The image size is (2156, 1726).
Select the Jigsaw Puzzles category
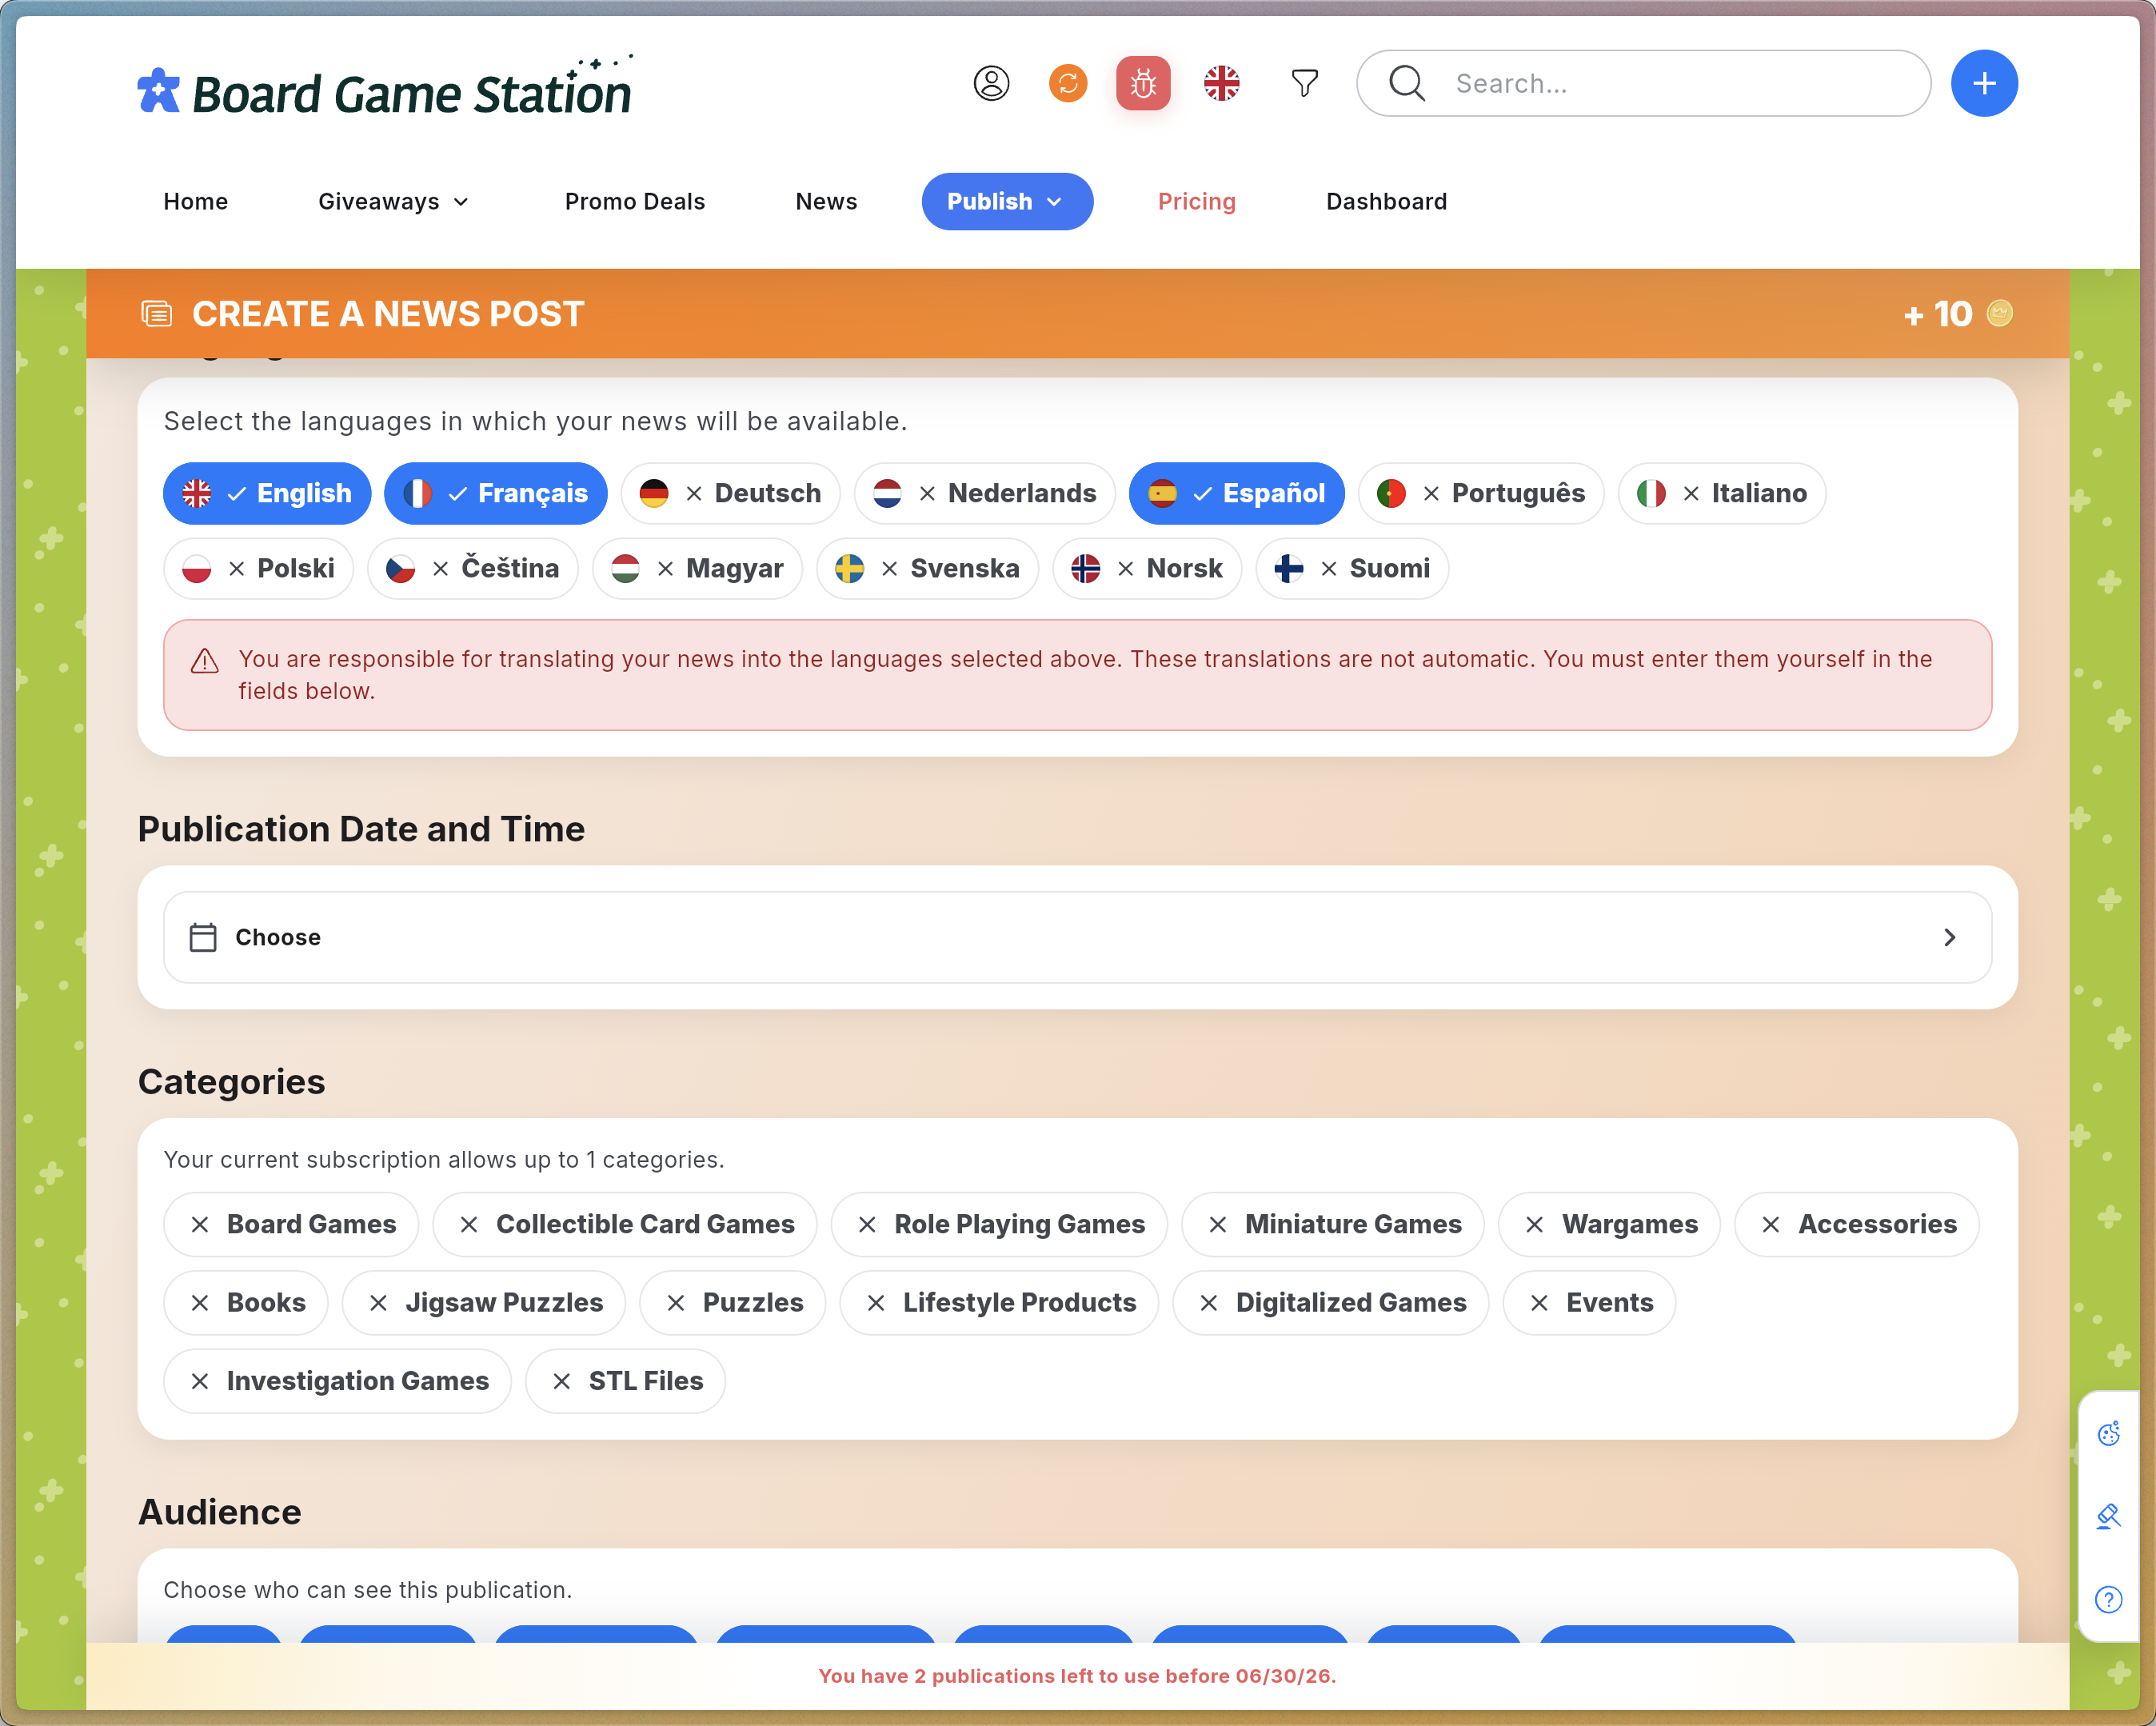(484, 1302)
